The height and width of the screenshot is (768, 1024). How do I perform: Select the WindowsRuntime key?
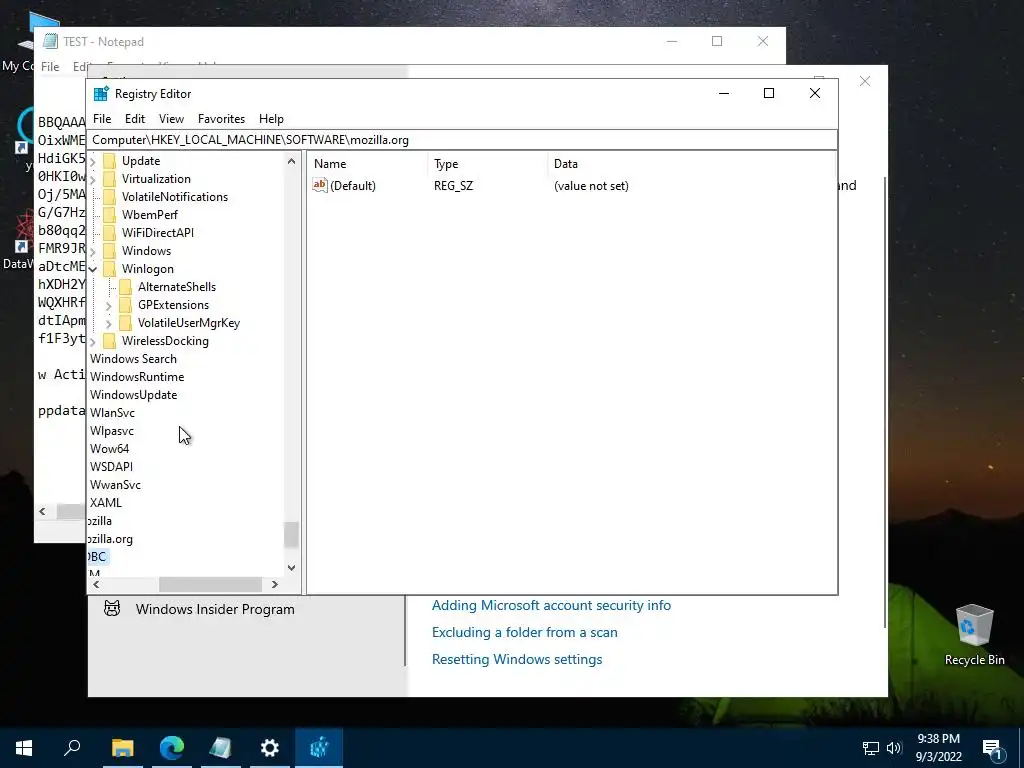137,377
